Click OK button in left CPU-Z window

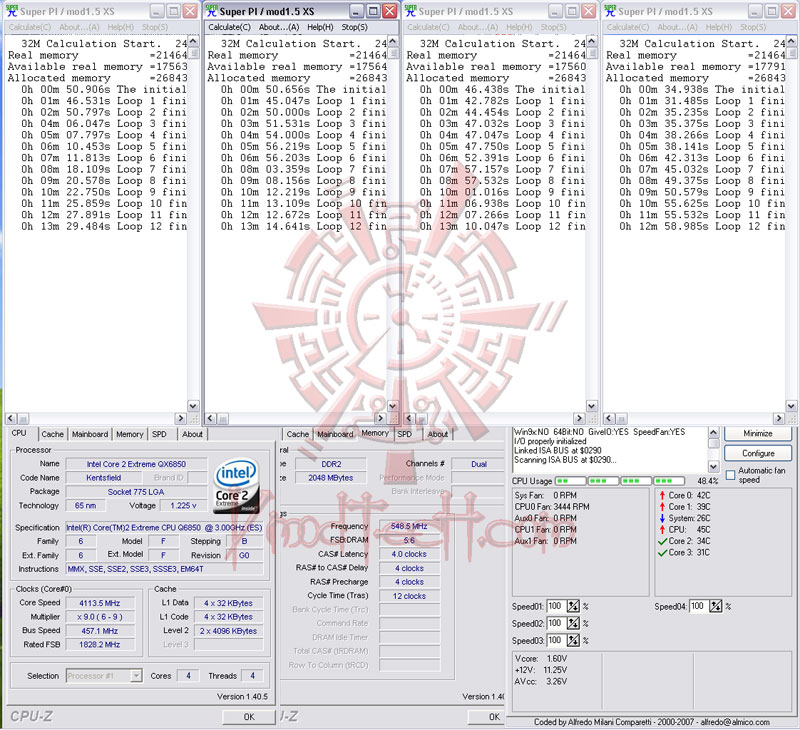(248, 717)
